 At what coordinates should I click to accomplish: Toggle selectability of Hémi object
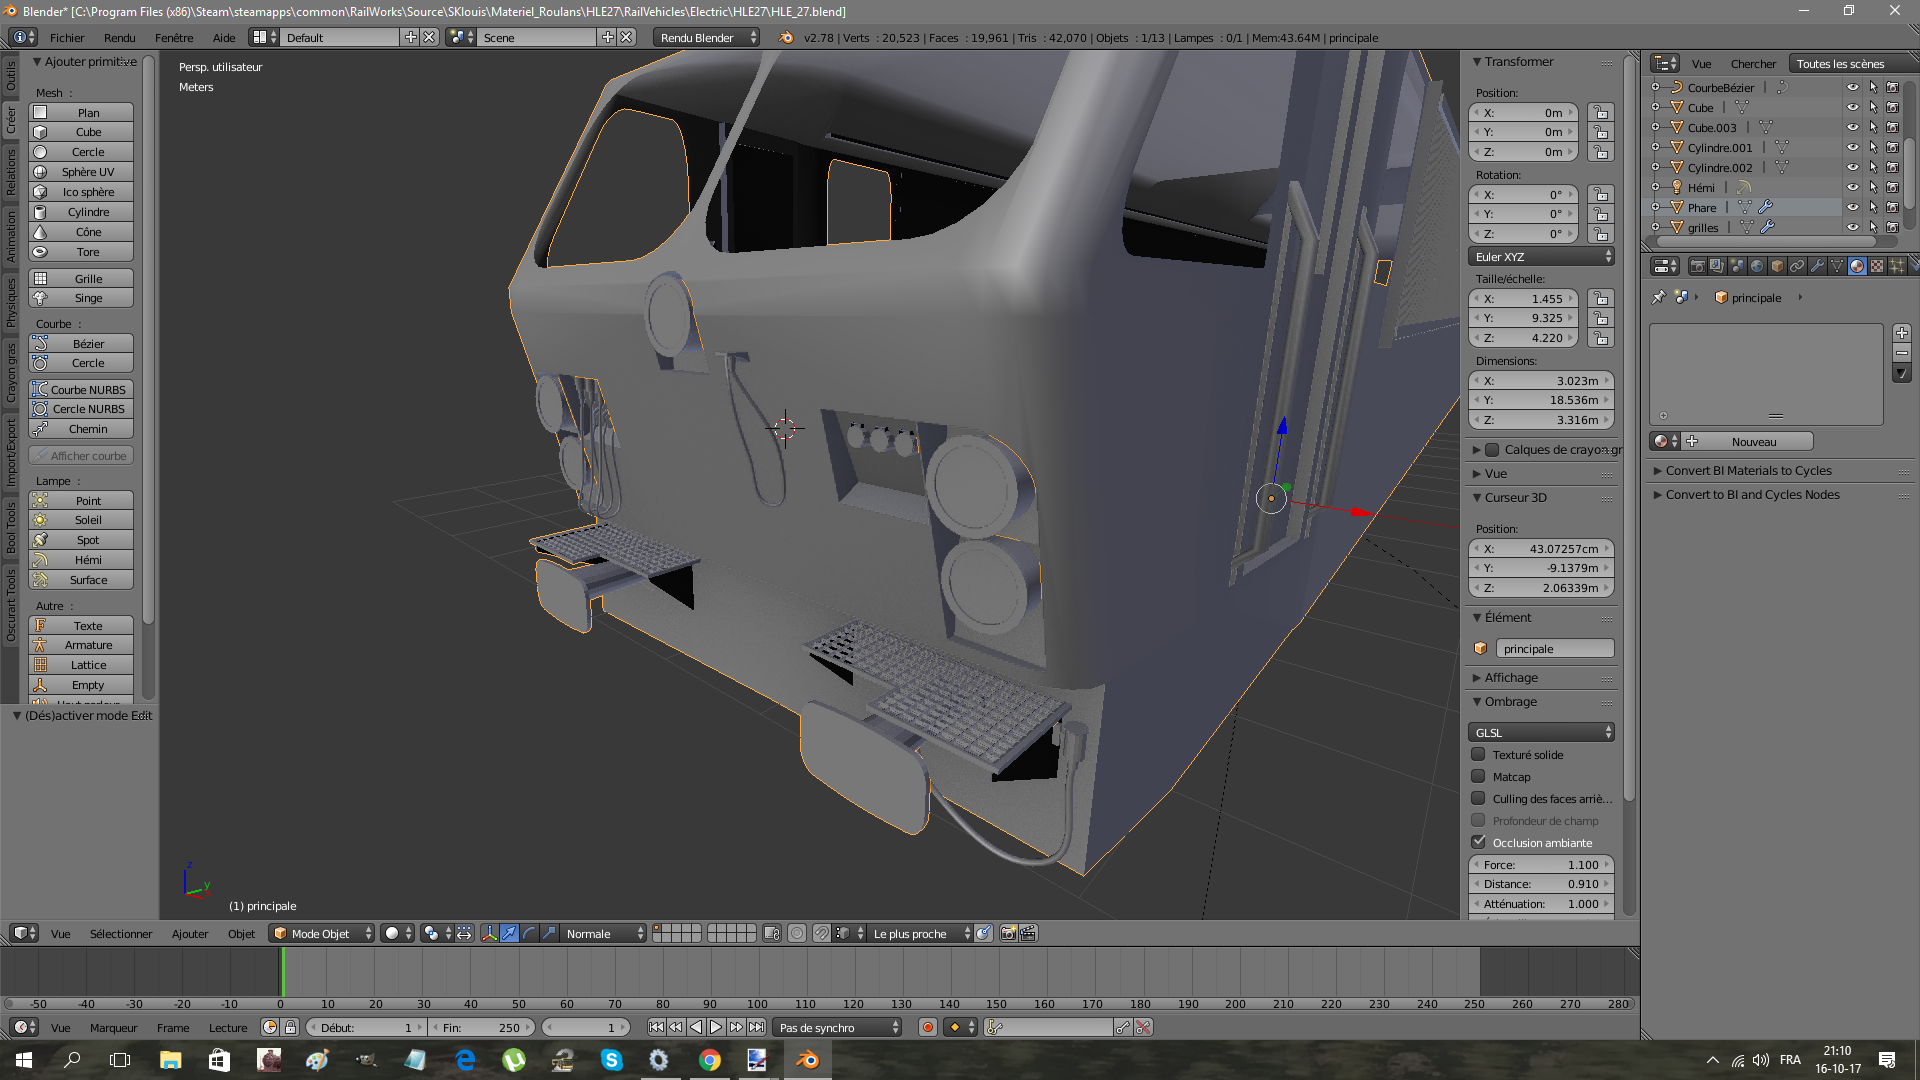[1873, 187]
